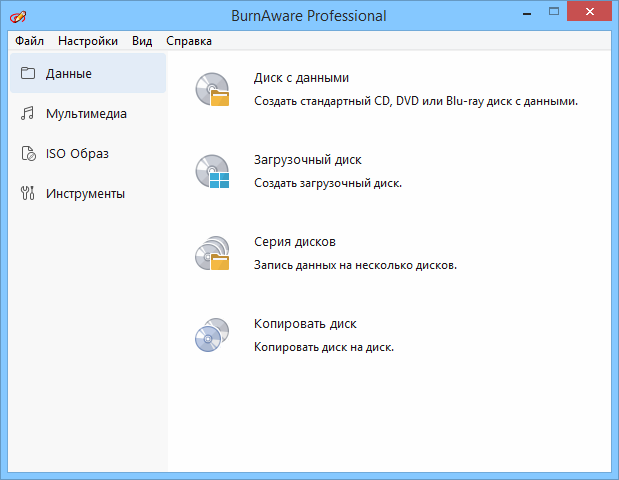The height and width of the screenshot is (480, 619).
Task: Select the music note icon for Мультимедиа
Action: click(x=28, y=113)
